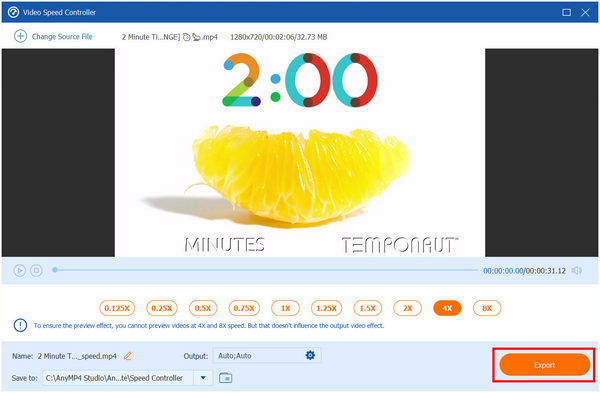Close the Video Speed Controller window

(x=585, y=12)
